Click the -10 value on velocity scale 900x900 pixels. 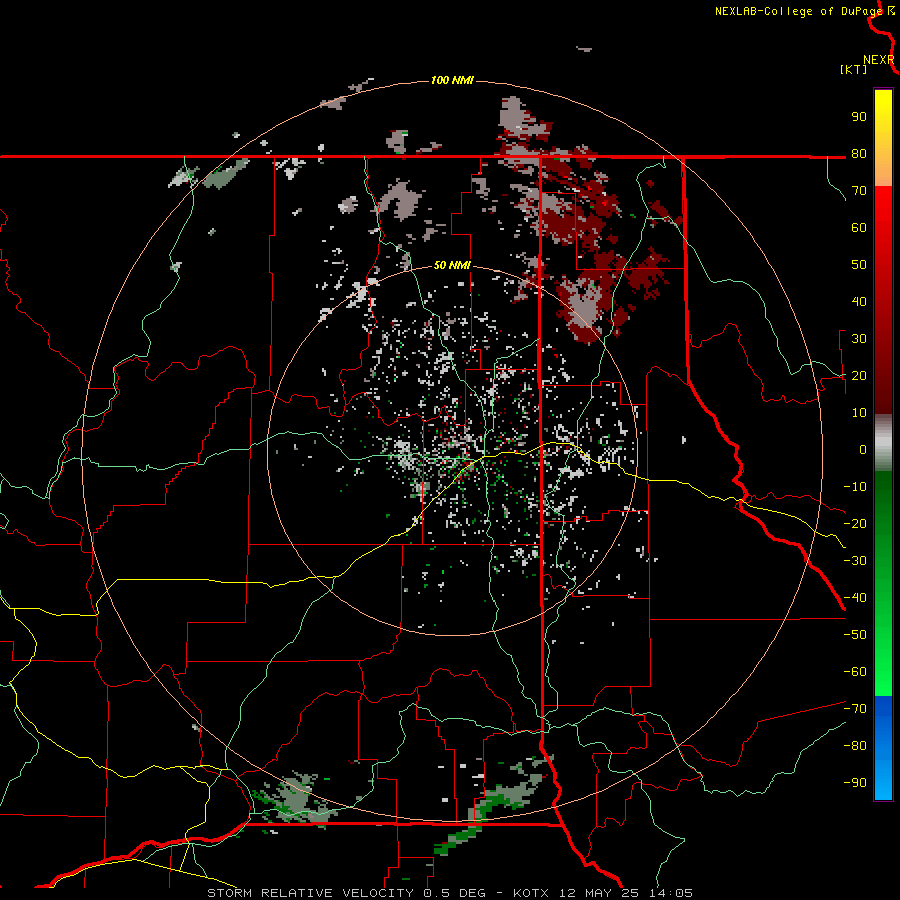point(855,487)
